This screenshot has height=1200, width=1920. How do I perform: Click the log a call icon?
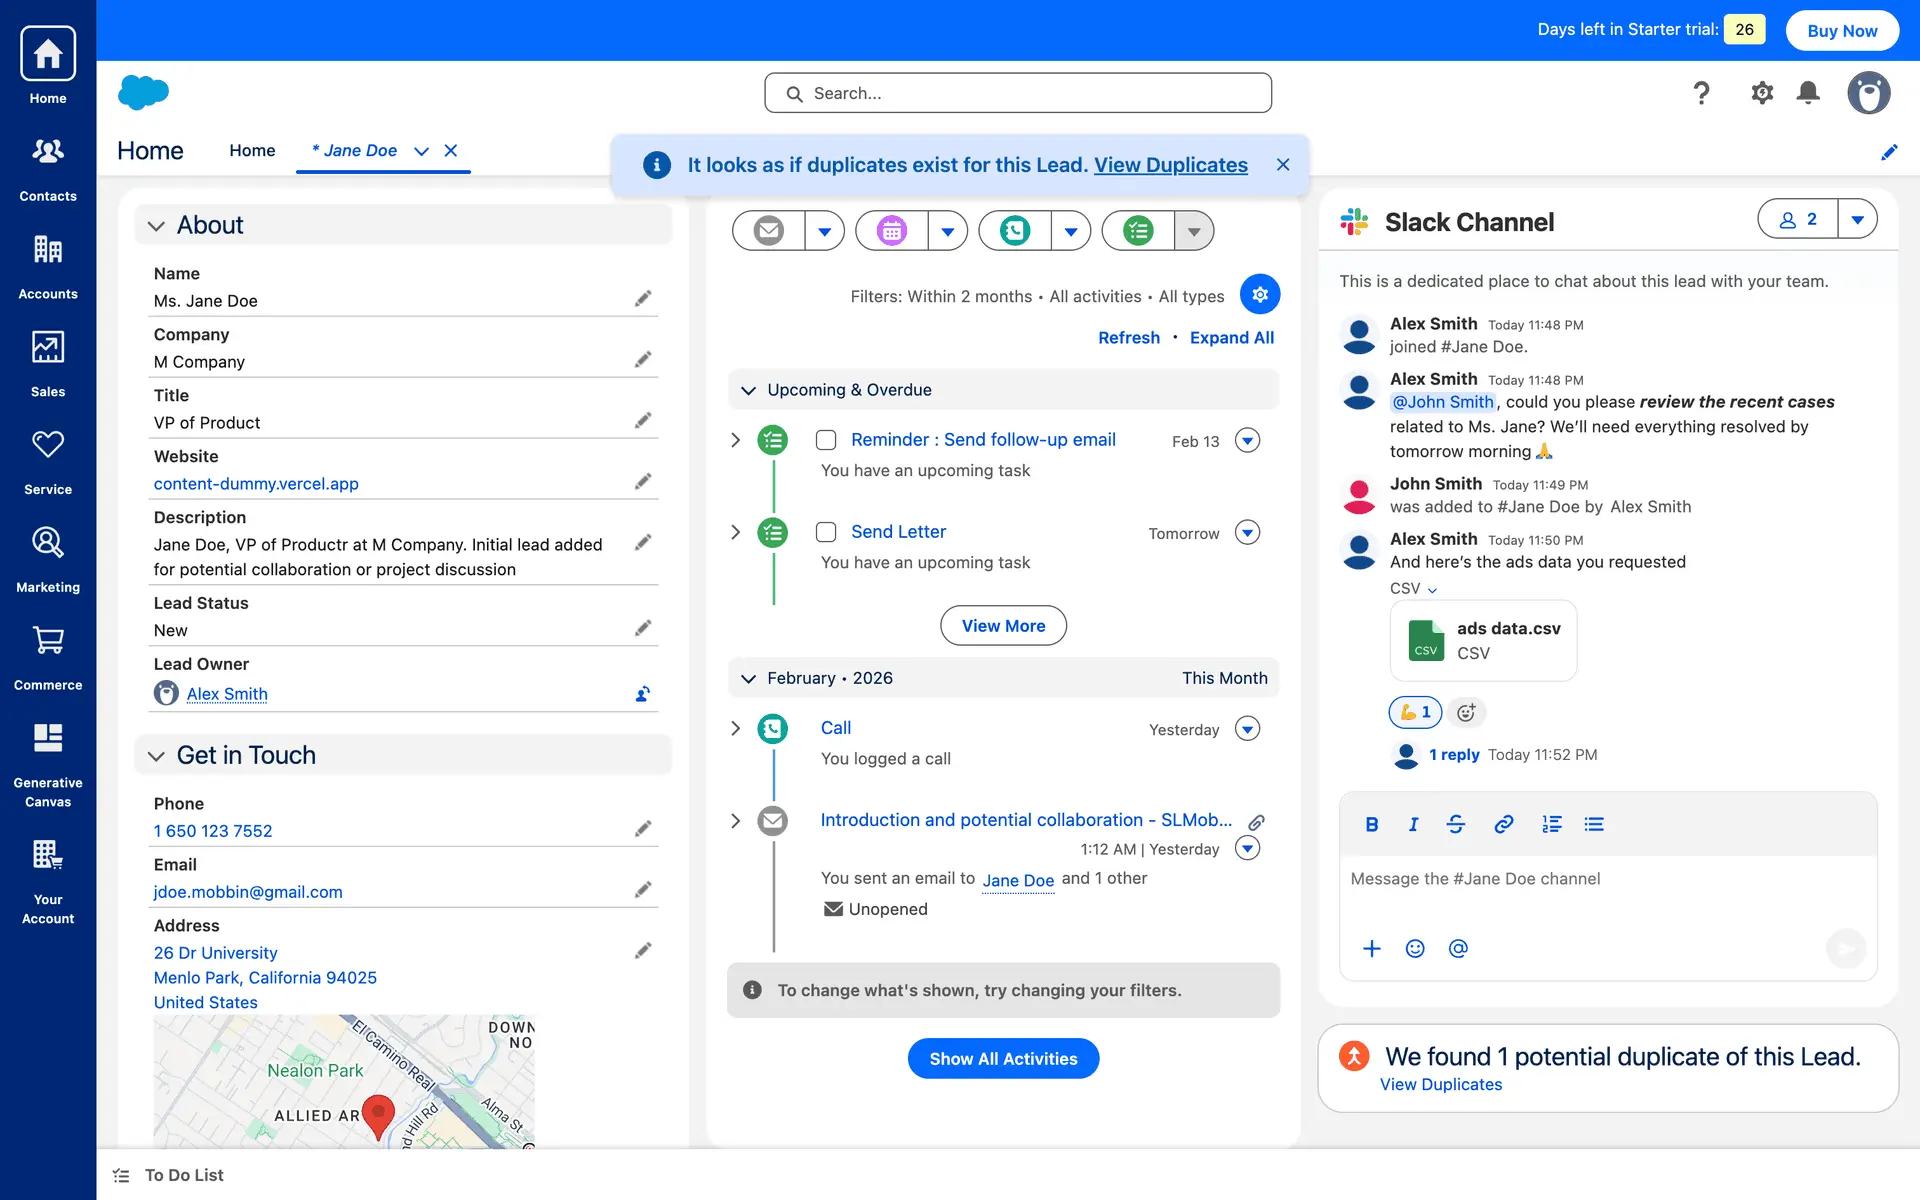point(1014,231)
